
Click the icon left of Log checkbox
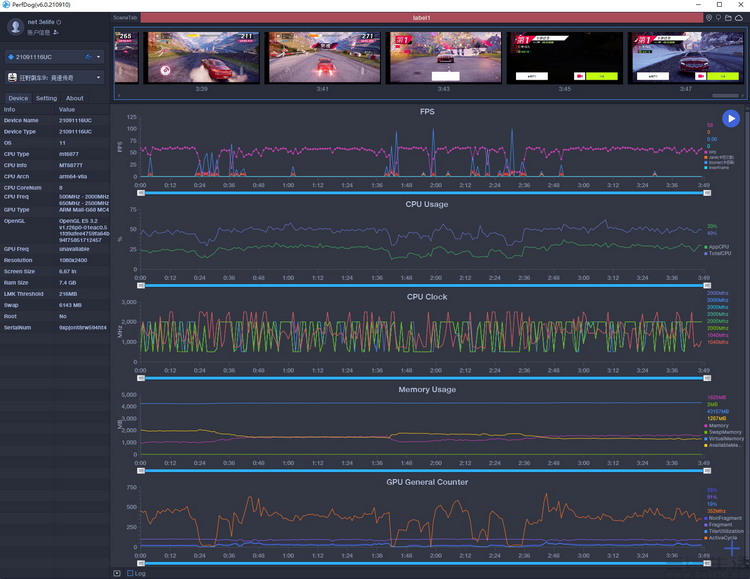point(117,573)
